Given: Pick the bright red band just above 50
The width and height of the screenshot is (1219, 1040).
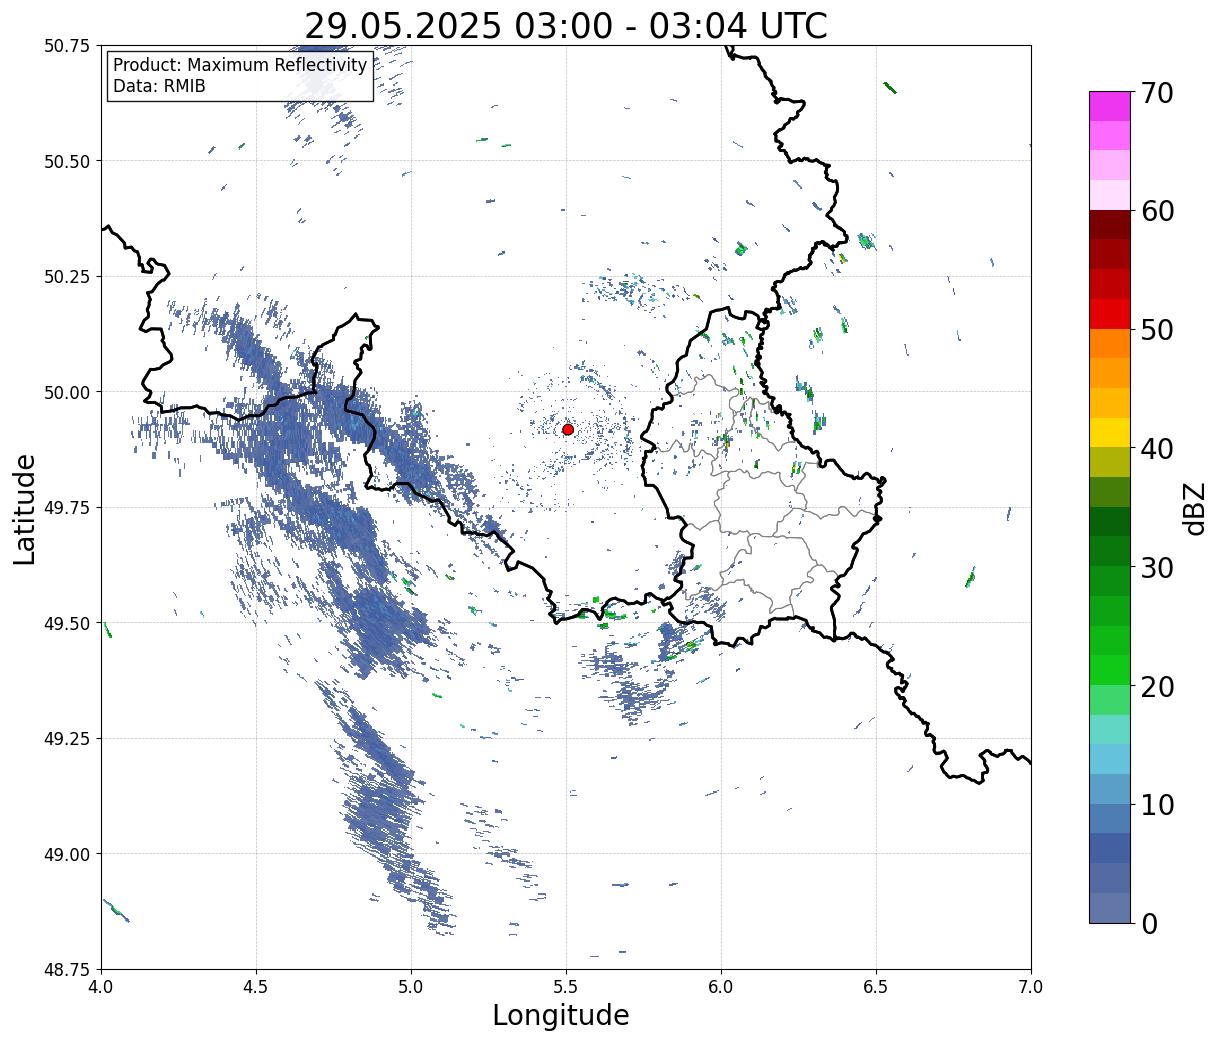Looking at the screenshot, I should tap(1110, 314).
